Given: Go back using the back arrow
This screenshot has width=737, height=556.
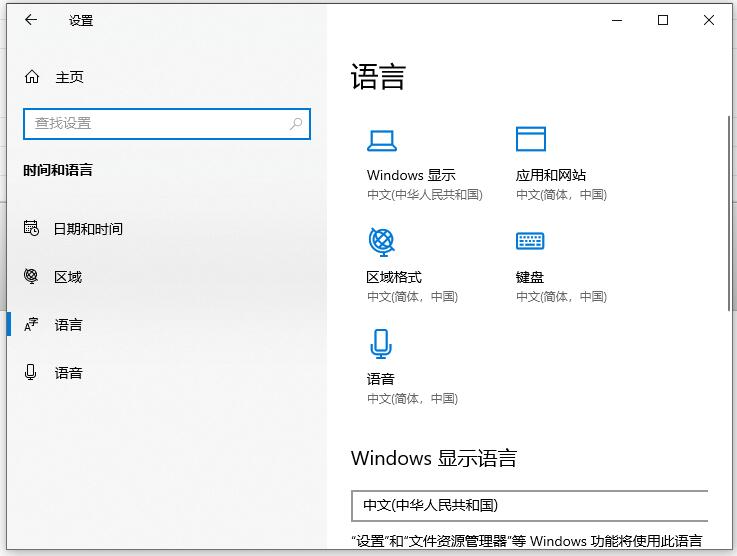Looking at the screenshot, I should coord(31,20).
